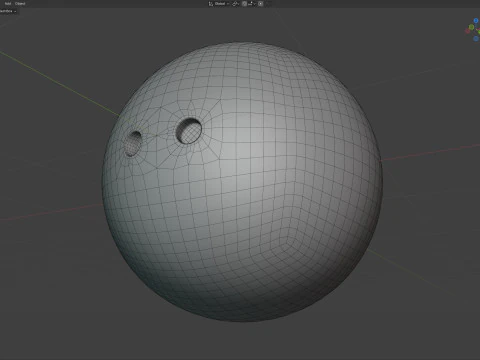This screenshot has height=360, width=480.
Task: Open the Add menu in the viewport header
Action: [7, 4]
